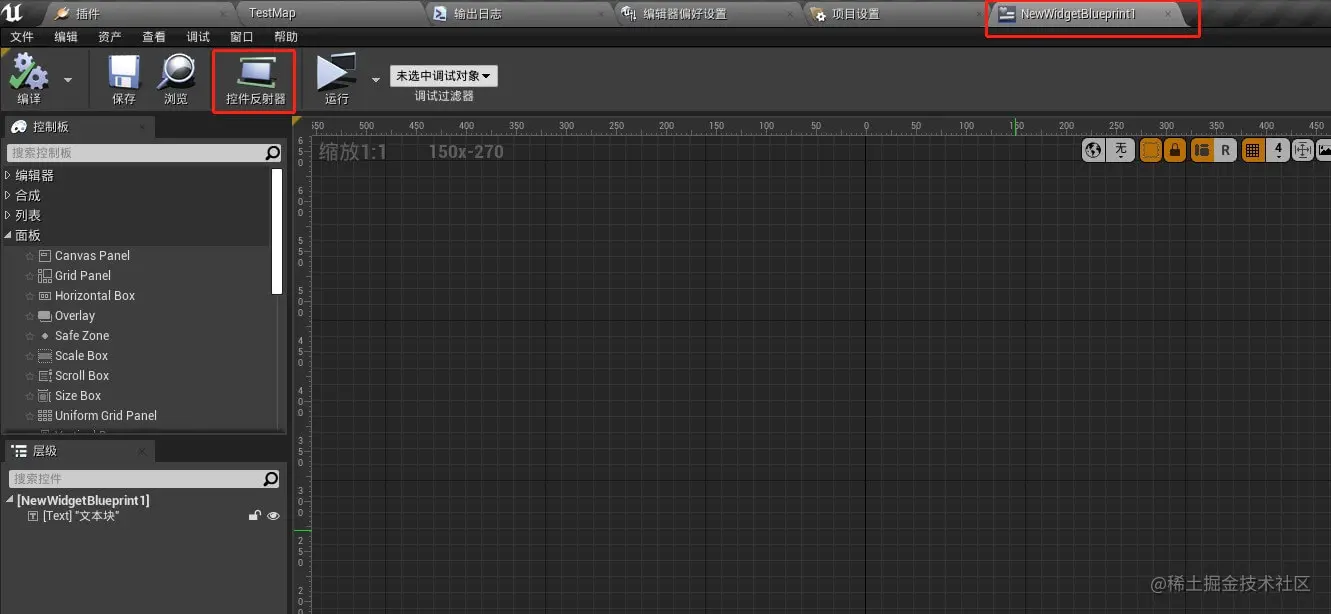
Task: Switch to the 输出日志 tab
Action: click(520, 14)
